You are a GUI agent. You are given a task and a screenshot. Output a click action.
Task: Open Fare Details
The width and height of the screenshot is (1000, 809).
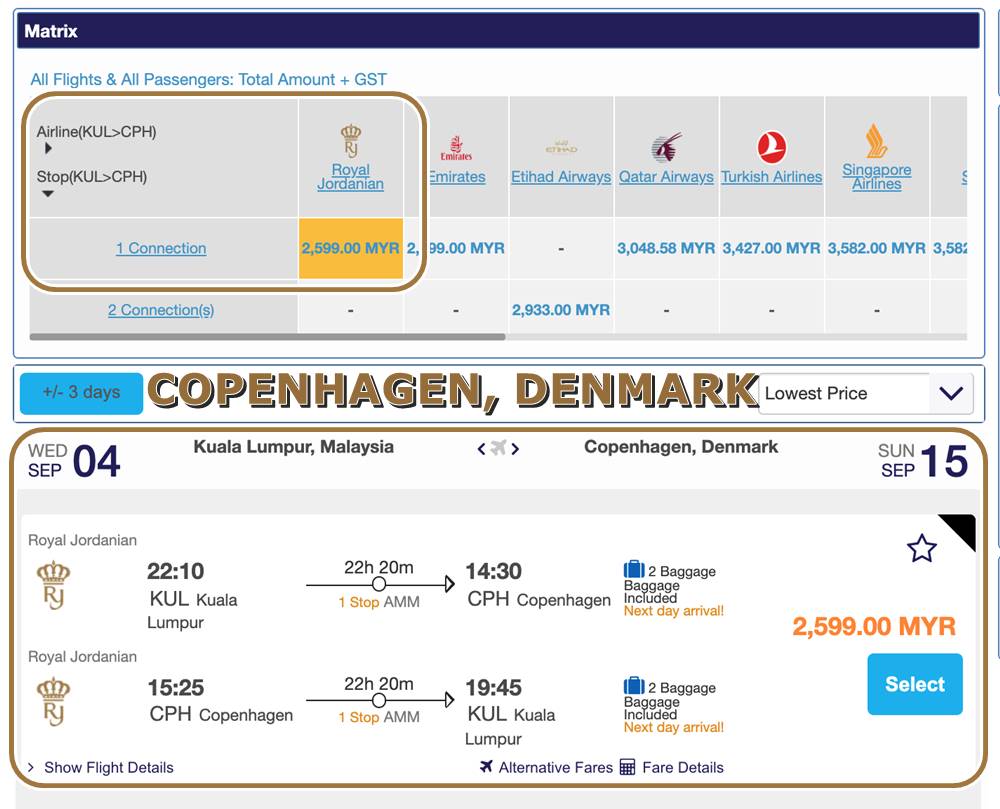[683, 767]
